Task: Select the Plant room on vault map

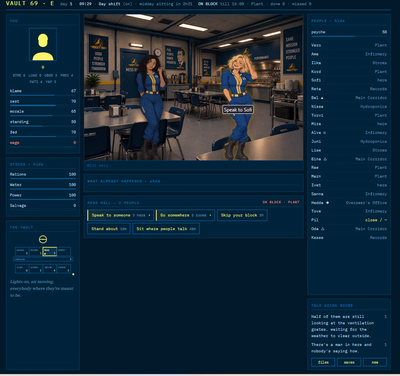Action: tap(22, 269)
